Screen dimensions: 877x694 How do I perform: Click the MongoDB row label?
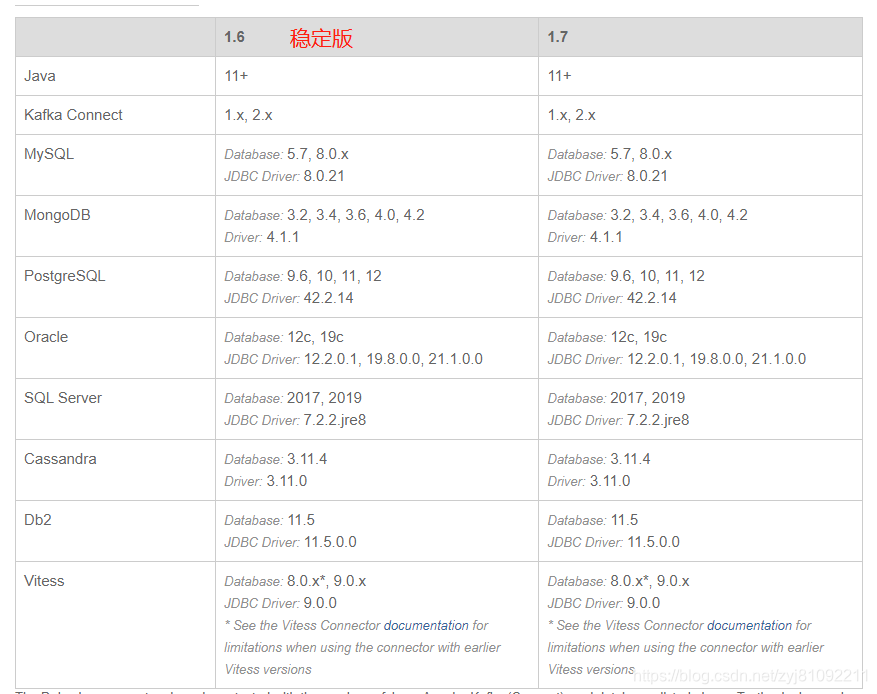(57, 215)
